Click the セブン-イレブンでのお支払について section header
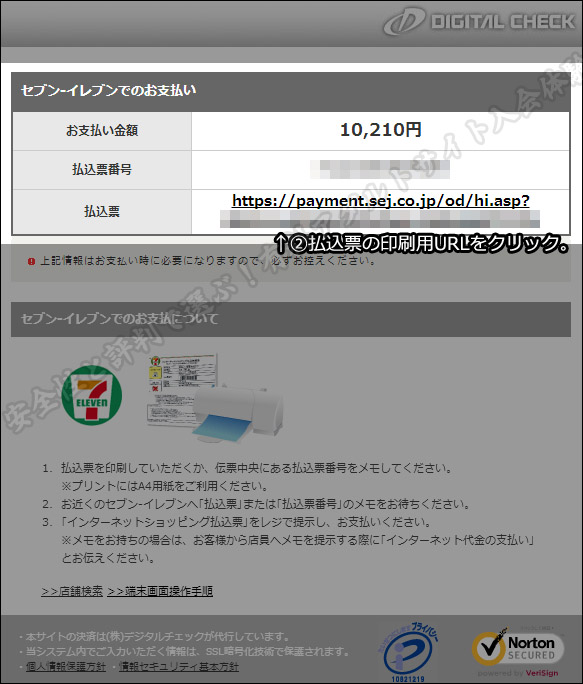This screenshot has height=684, width=583. coord(291,319)
